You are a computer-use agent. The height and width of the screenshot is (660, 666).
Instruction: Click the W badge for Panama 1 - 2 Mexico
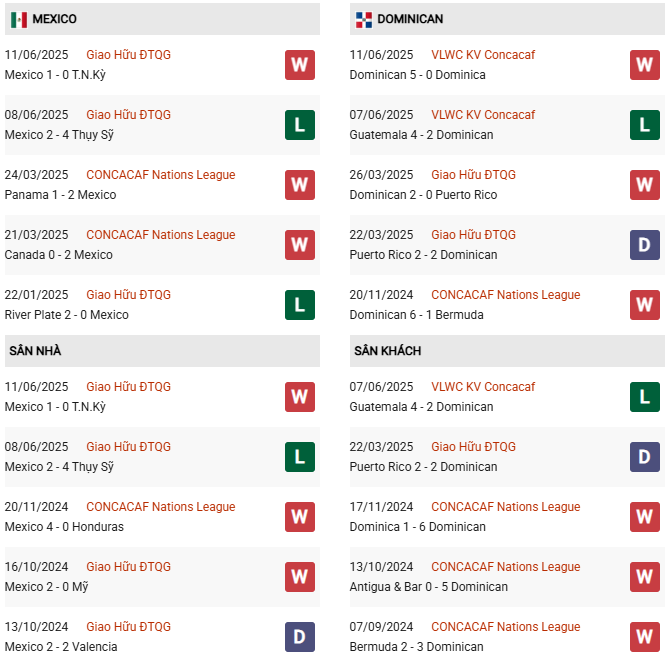pos(299,185)
